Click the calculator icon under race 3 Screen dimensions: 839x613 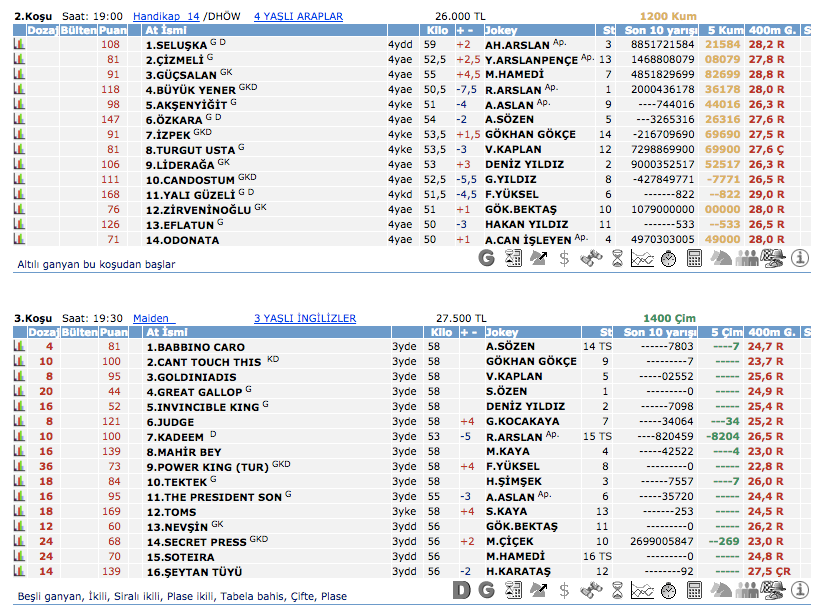click(x=695, y=590)
